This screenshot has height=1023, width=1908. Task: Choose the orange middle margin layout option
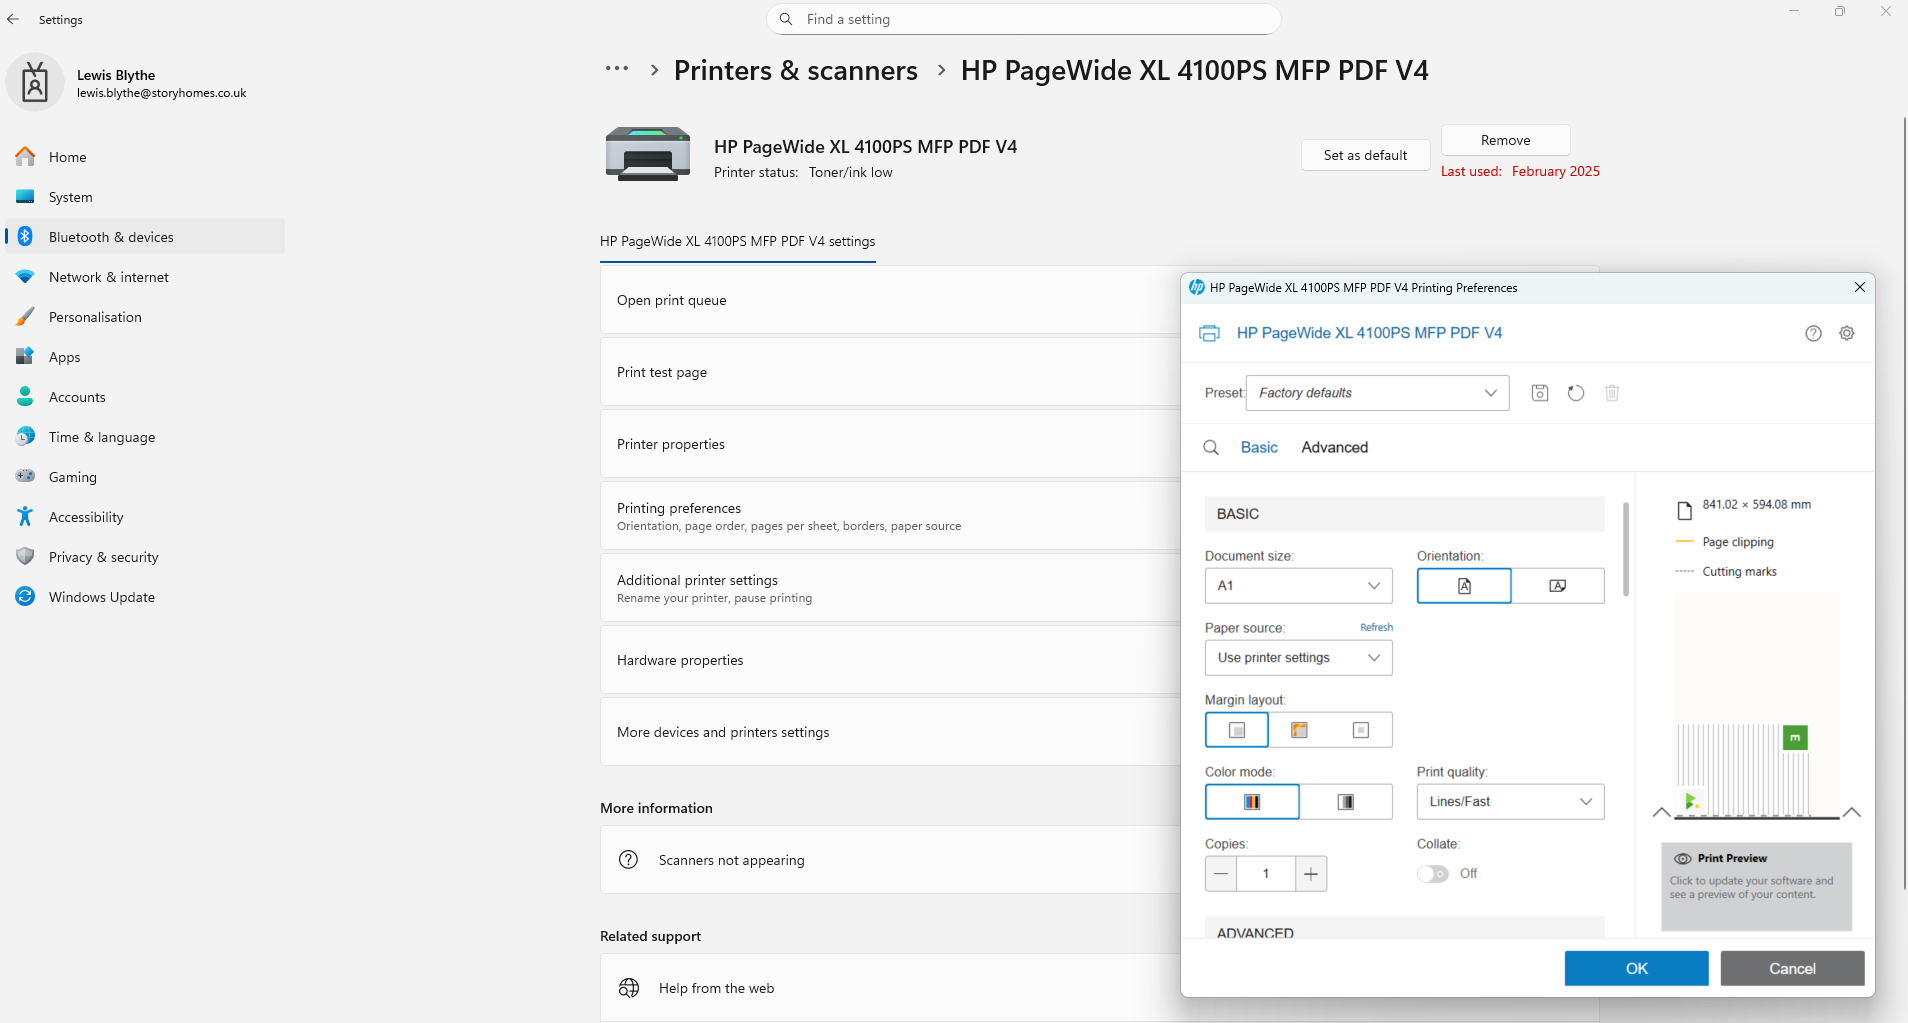coord(1299,730)
